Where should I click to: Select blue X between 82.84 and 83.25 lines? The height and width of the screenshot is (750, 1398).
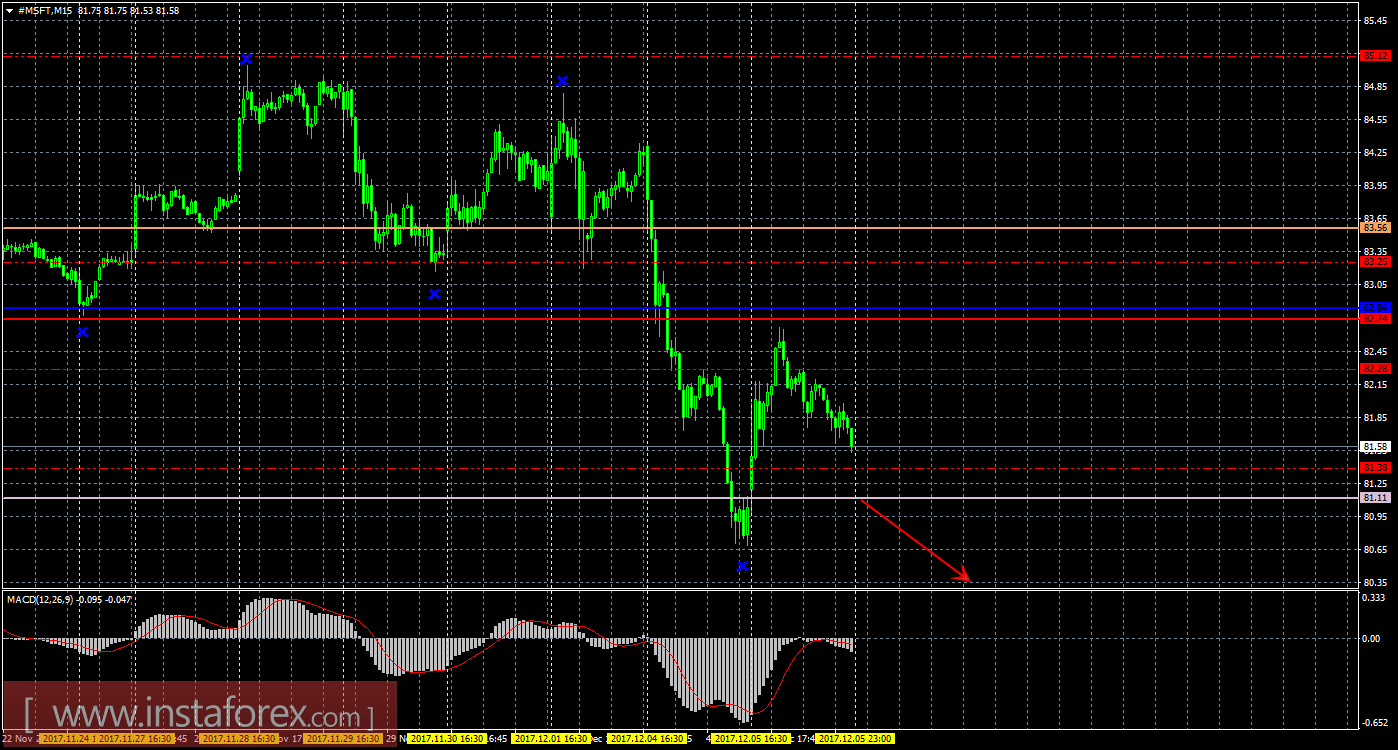tap(434, 294)
